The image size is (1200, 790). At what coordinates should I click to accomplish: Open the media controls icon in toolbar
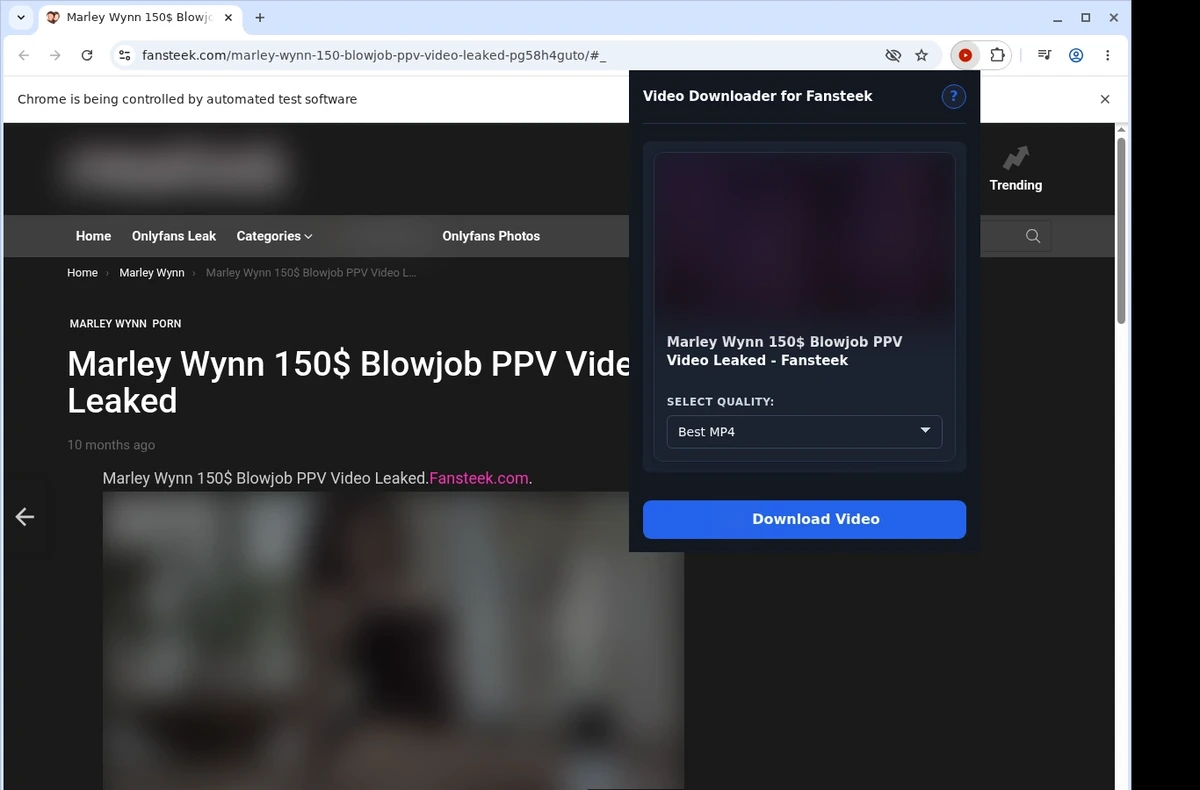(x=1044, y=56)
